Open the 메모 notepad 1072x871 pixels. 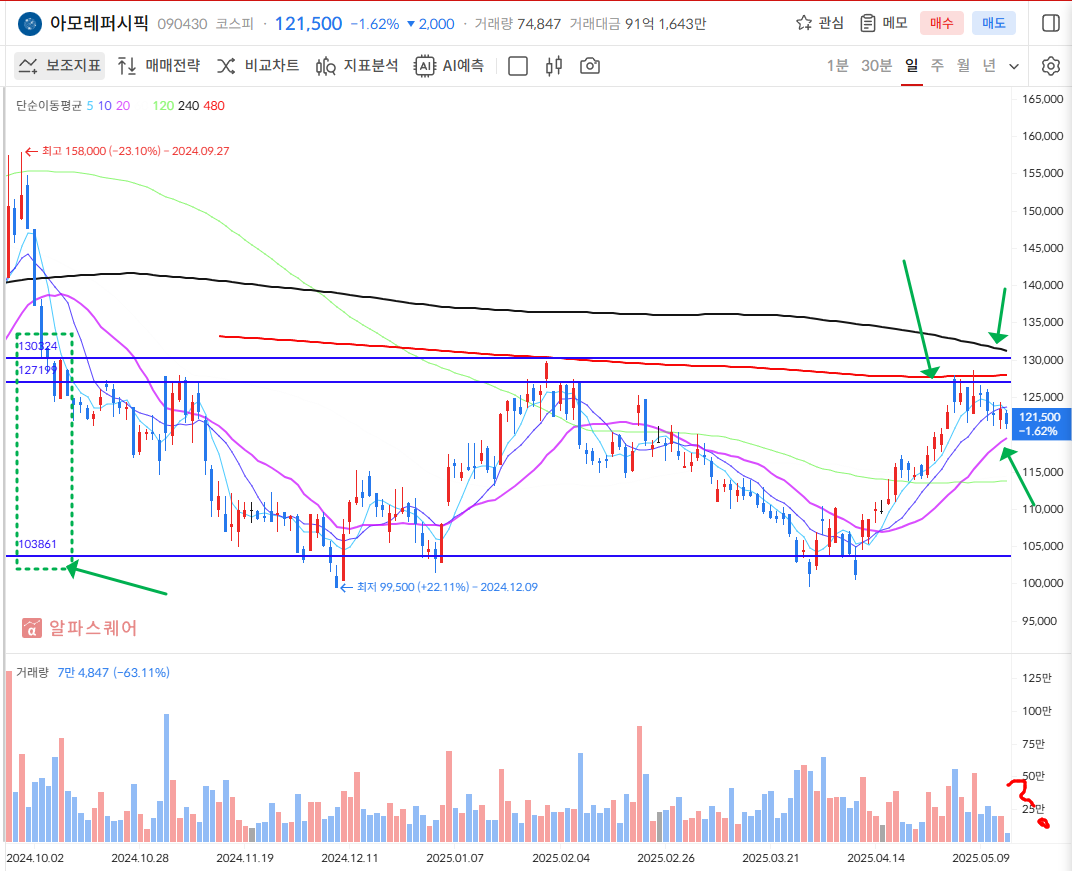[x=883, y=23]
